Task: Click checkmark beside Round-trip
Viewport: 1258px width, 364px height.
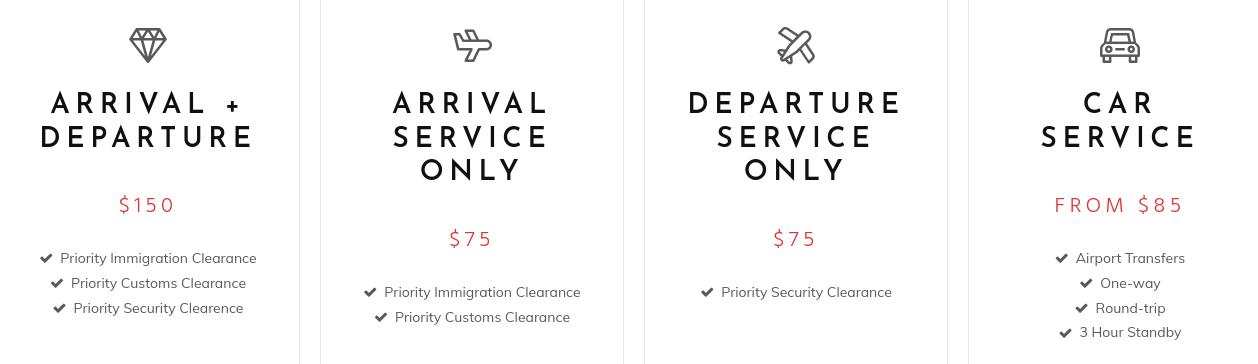Action: 1082,308
